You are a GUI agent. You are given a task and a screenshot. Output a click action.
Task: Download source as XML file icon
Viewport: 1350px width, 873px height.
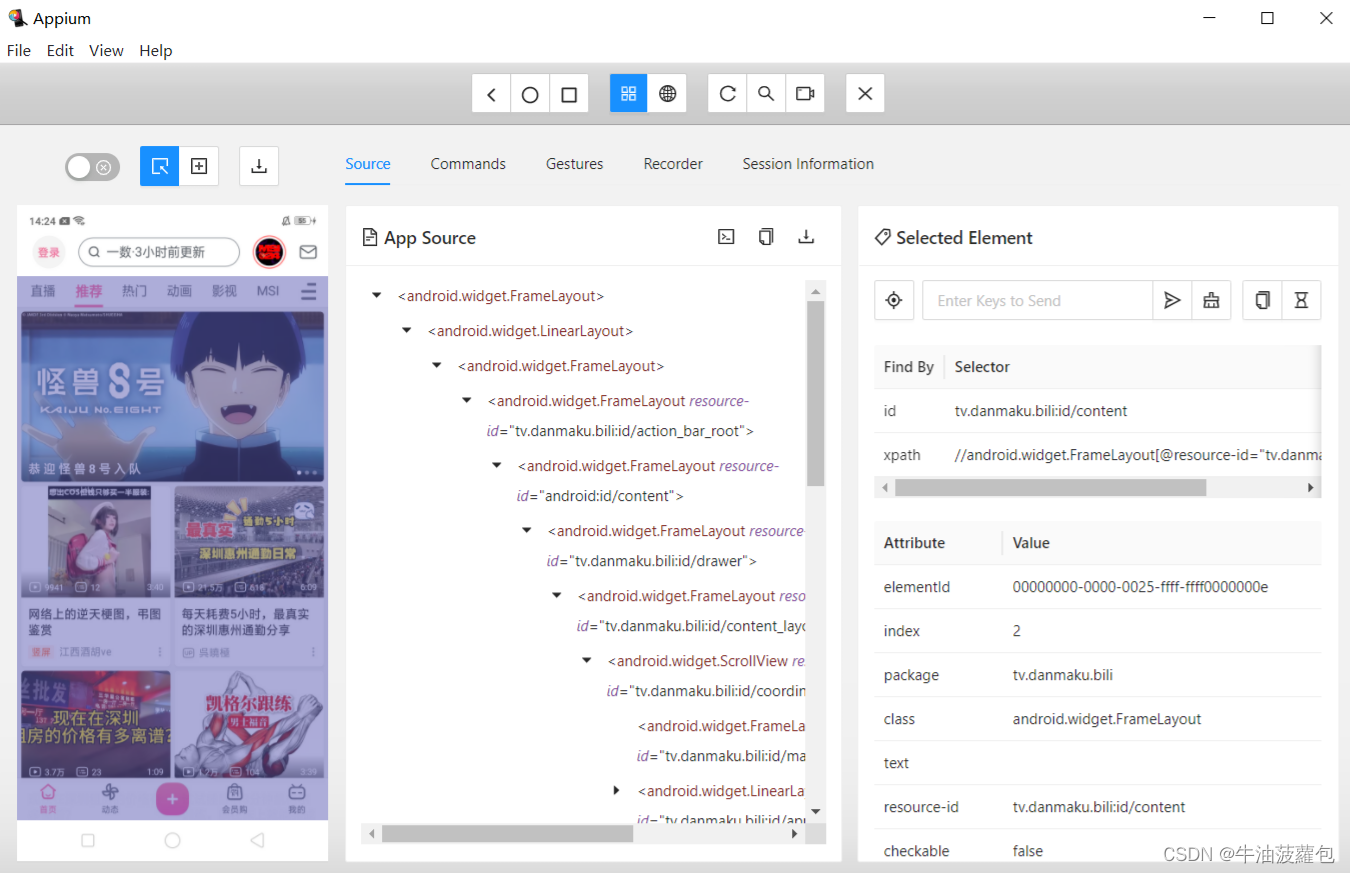point(806,237)
